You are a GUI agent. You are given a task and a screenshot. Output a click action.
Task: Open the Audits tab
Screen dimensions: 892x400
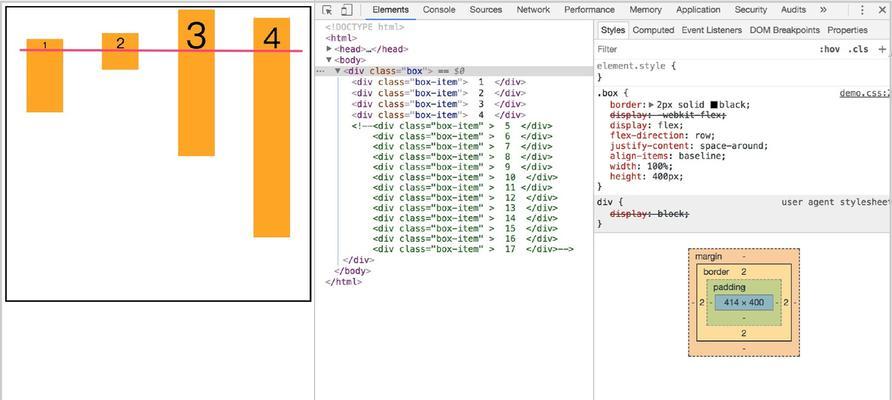point(793,10)
